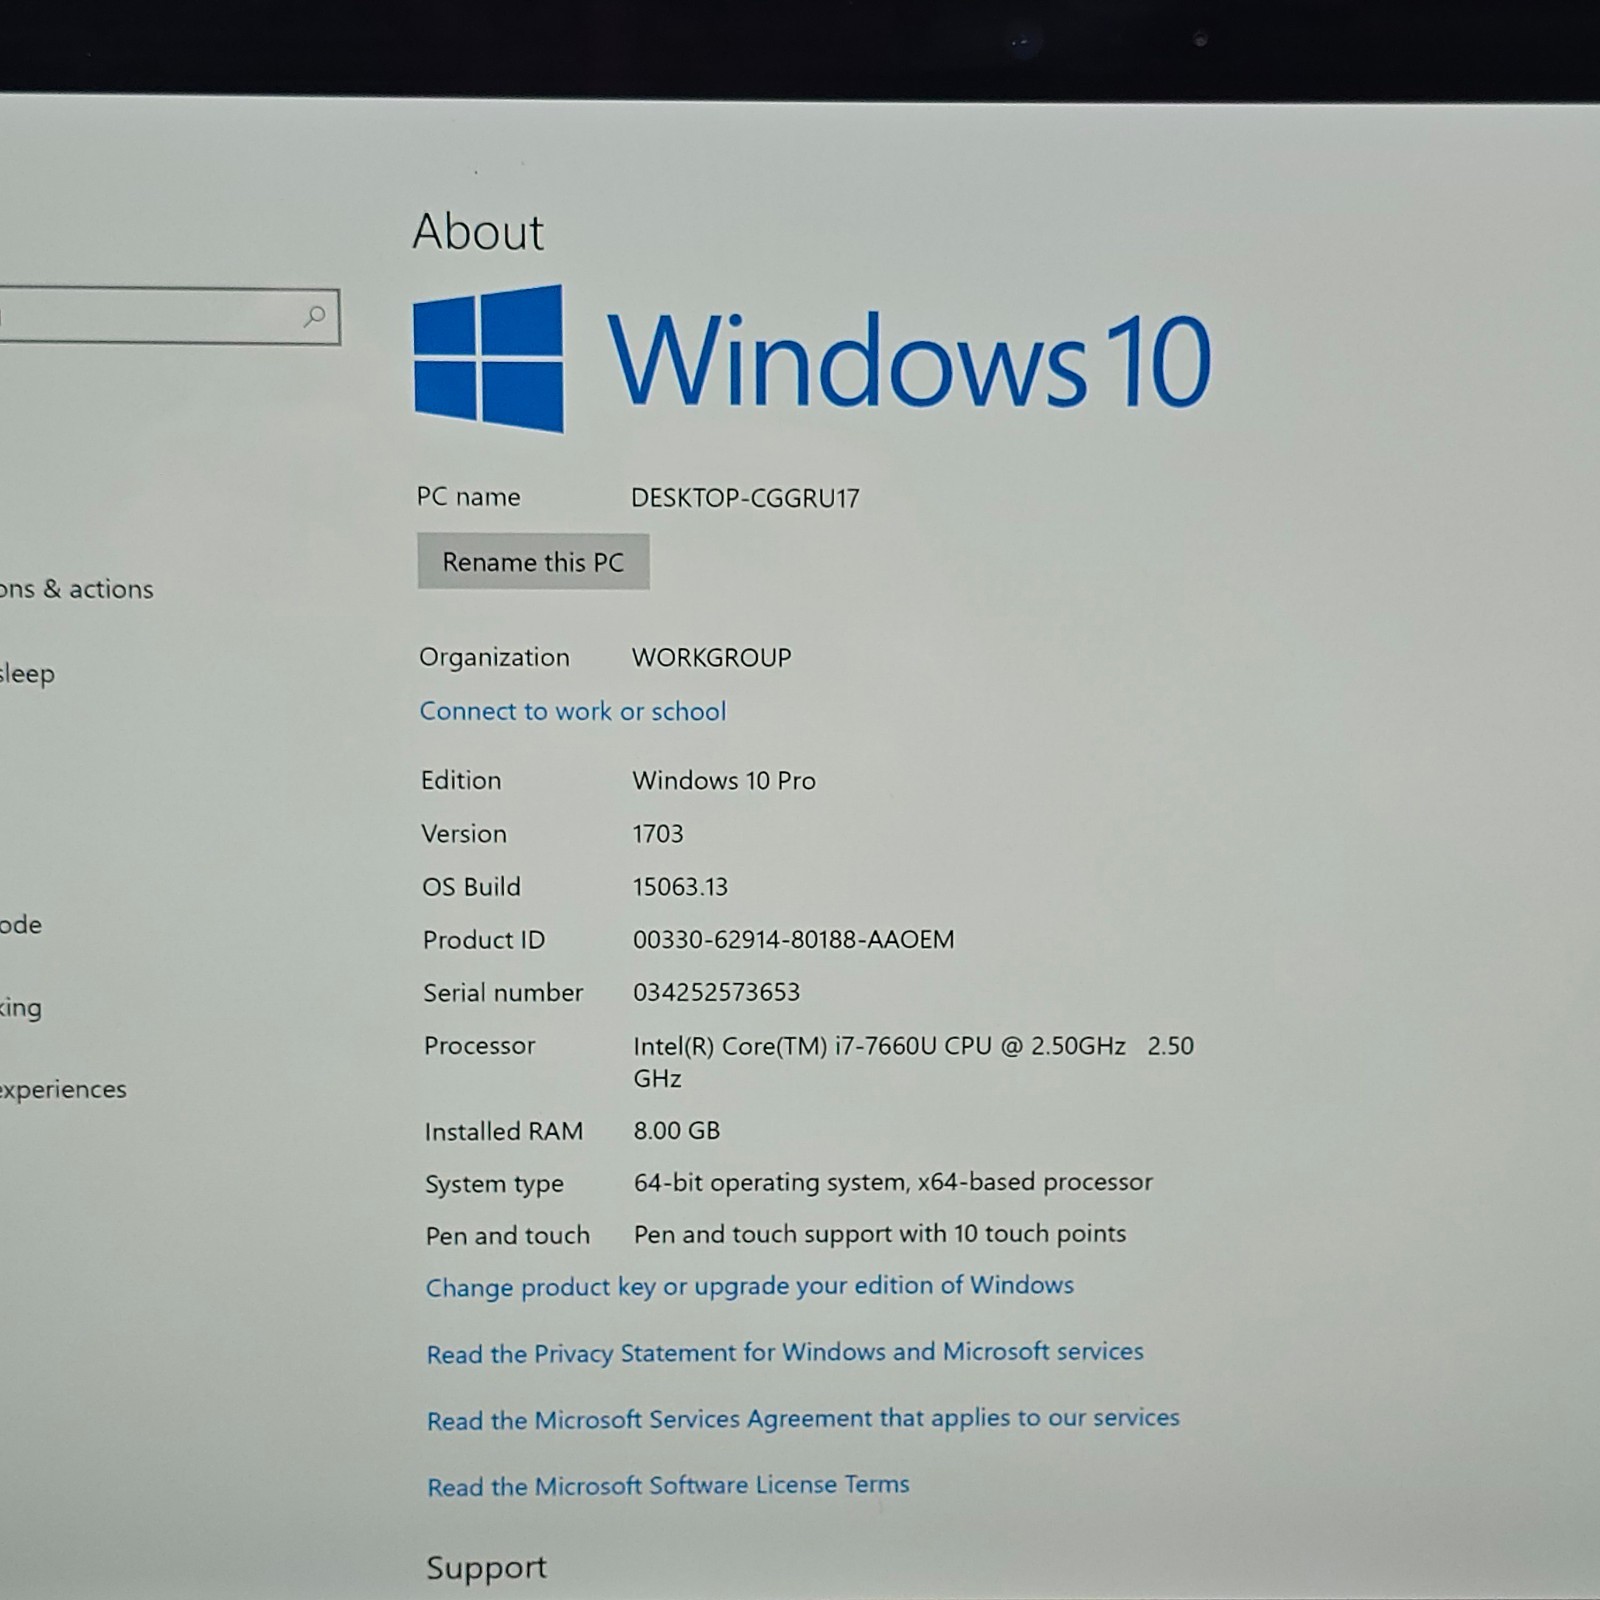1600x1600 pixels.
Task: Click the 'PC name' label
Action: point(468,497)
